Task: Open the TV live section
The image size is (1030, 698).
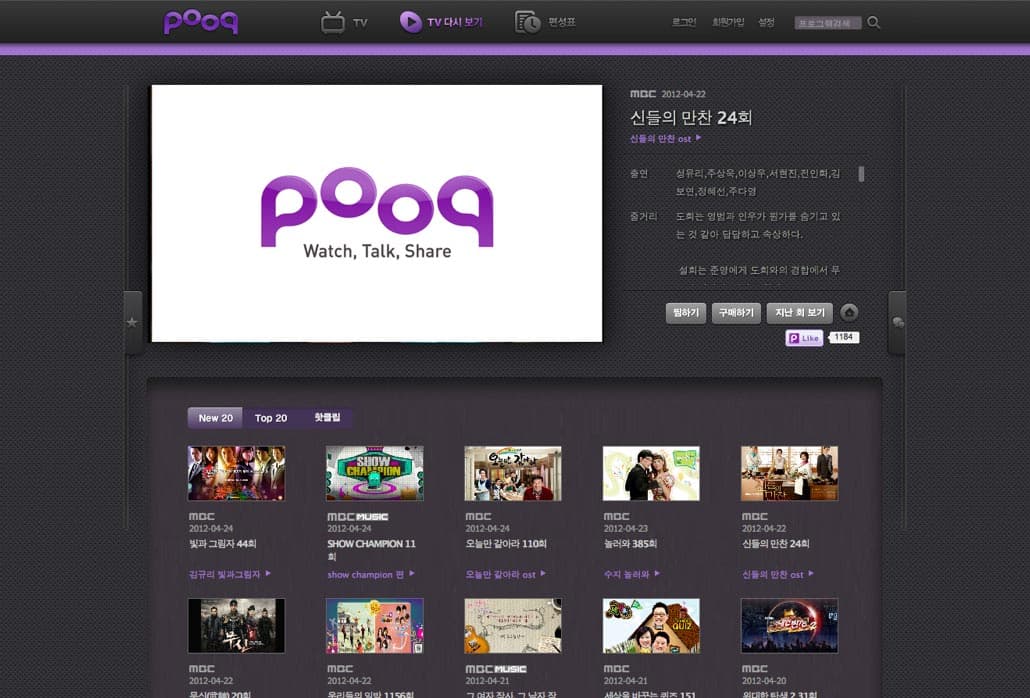Action: click(x=344, y=22)
